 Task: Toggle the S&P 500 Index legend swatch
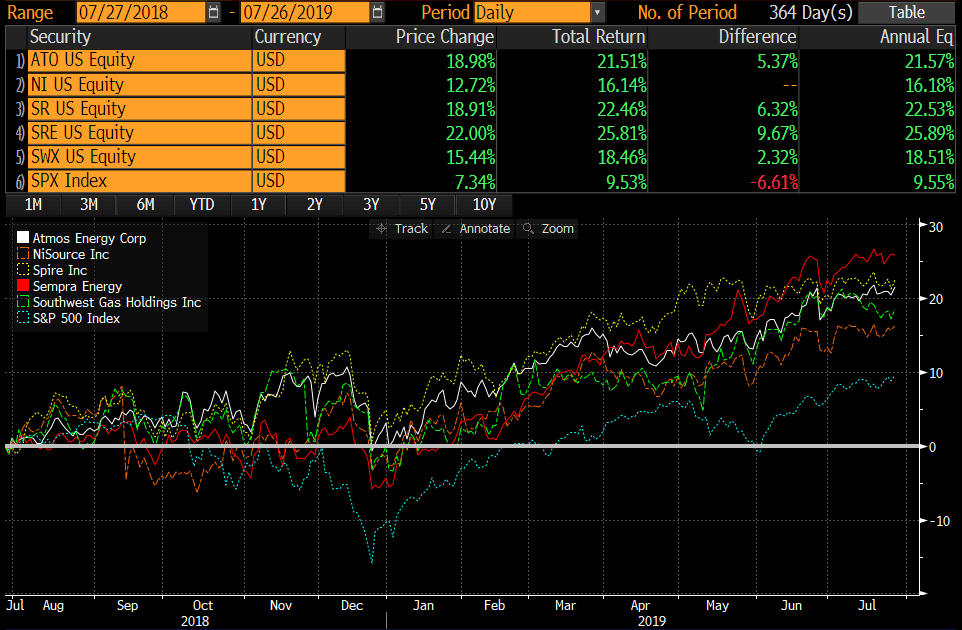pyautogui.click(x=23, y=317)
